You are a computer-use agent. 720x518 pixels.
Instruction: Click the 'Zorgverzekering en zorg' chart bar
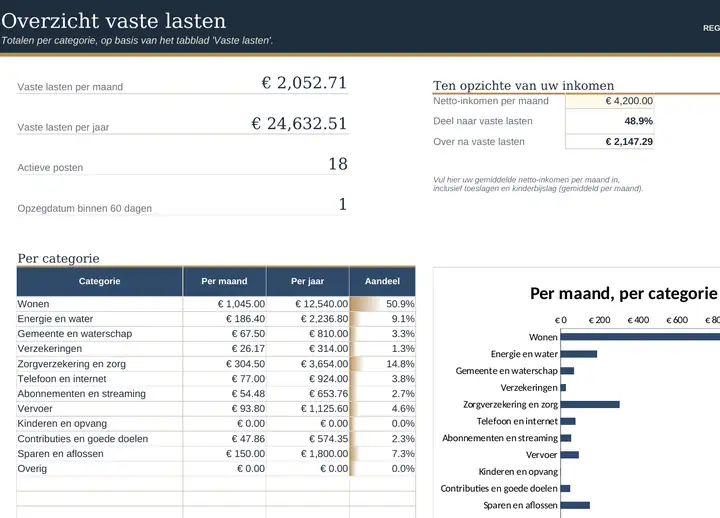point(590,405)
